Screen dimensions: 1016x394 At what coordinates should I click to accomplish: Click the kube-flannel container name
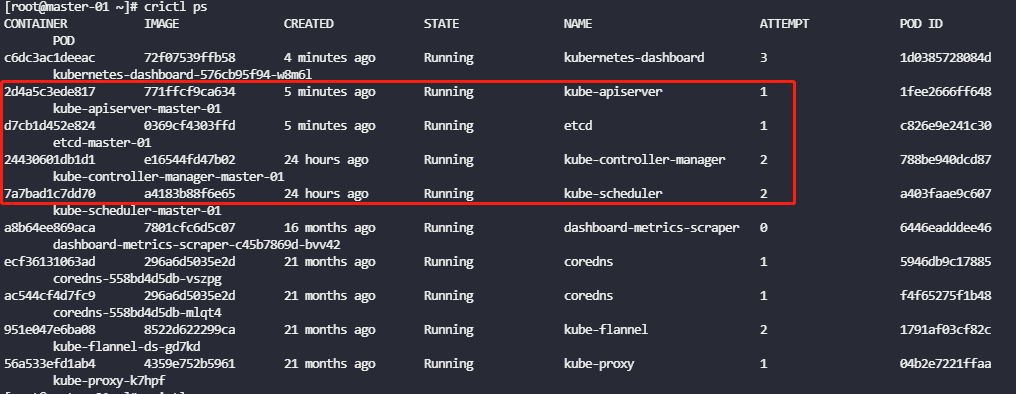pyautogui.click(x=606, y=330)
